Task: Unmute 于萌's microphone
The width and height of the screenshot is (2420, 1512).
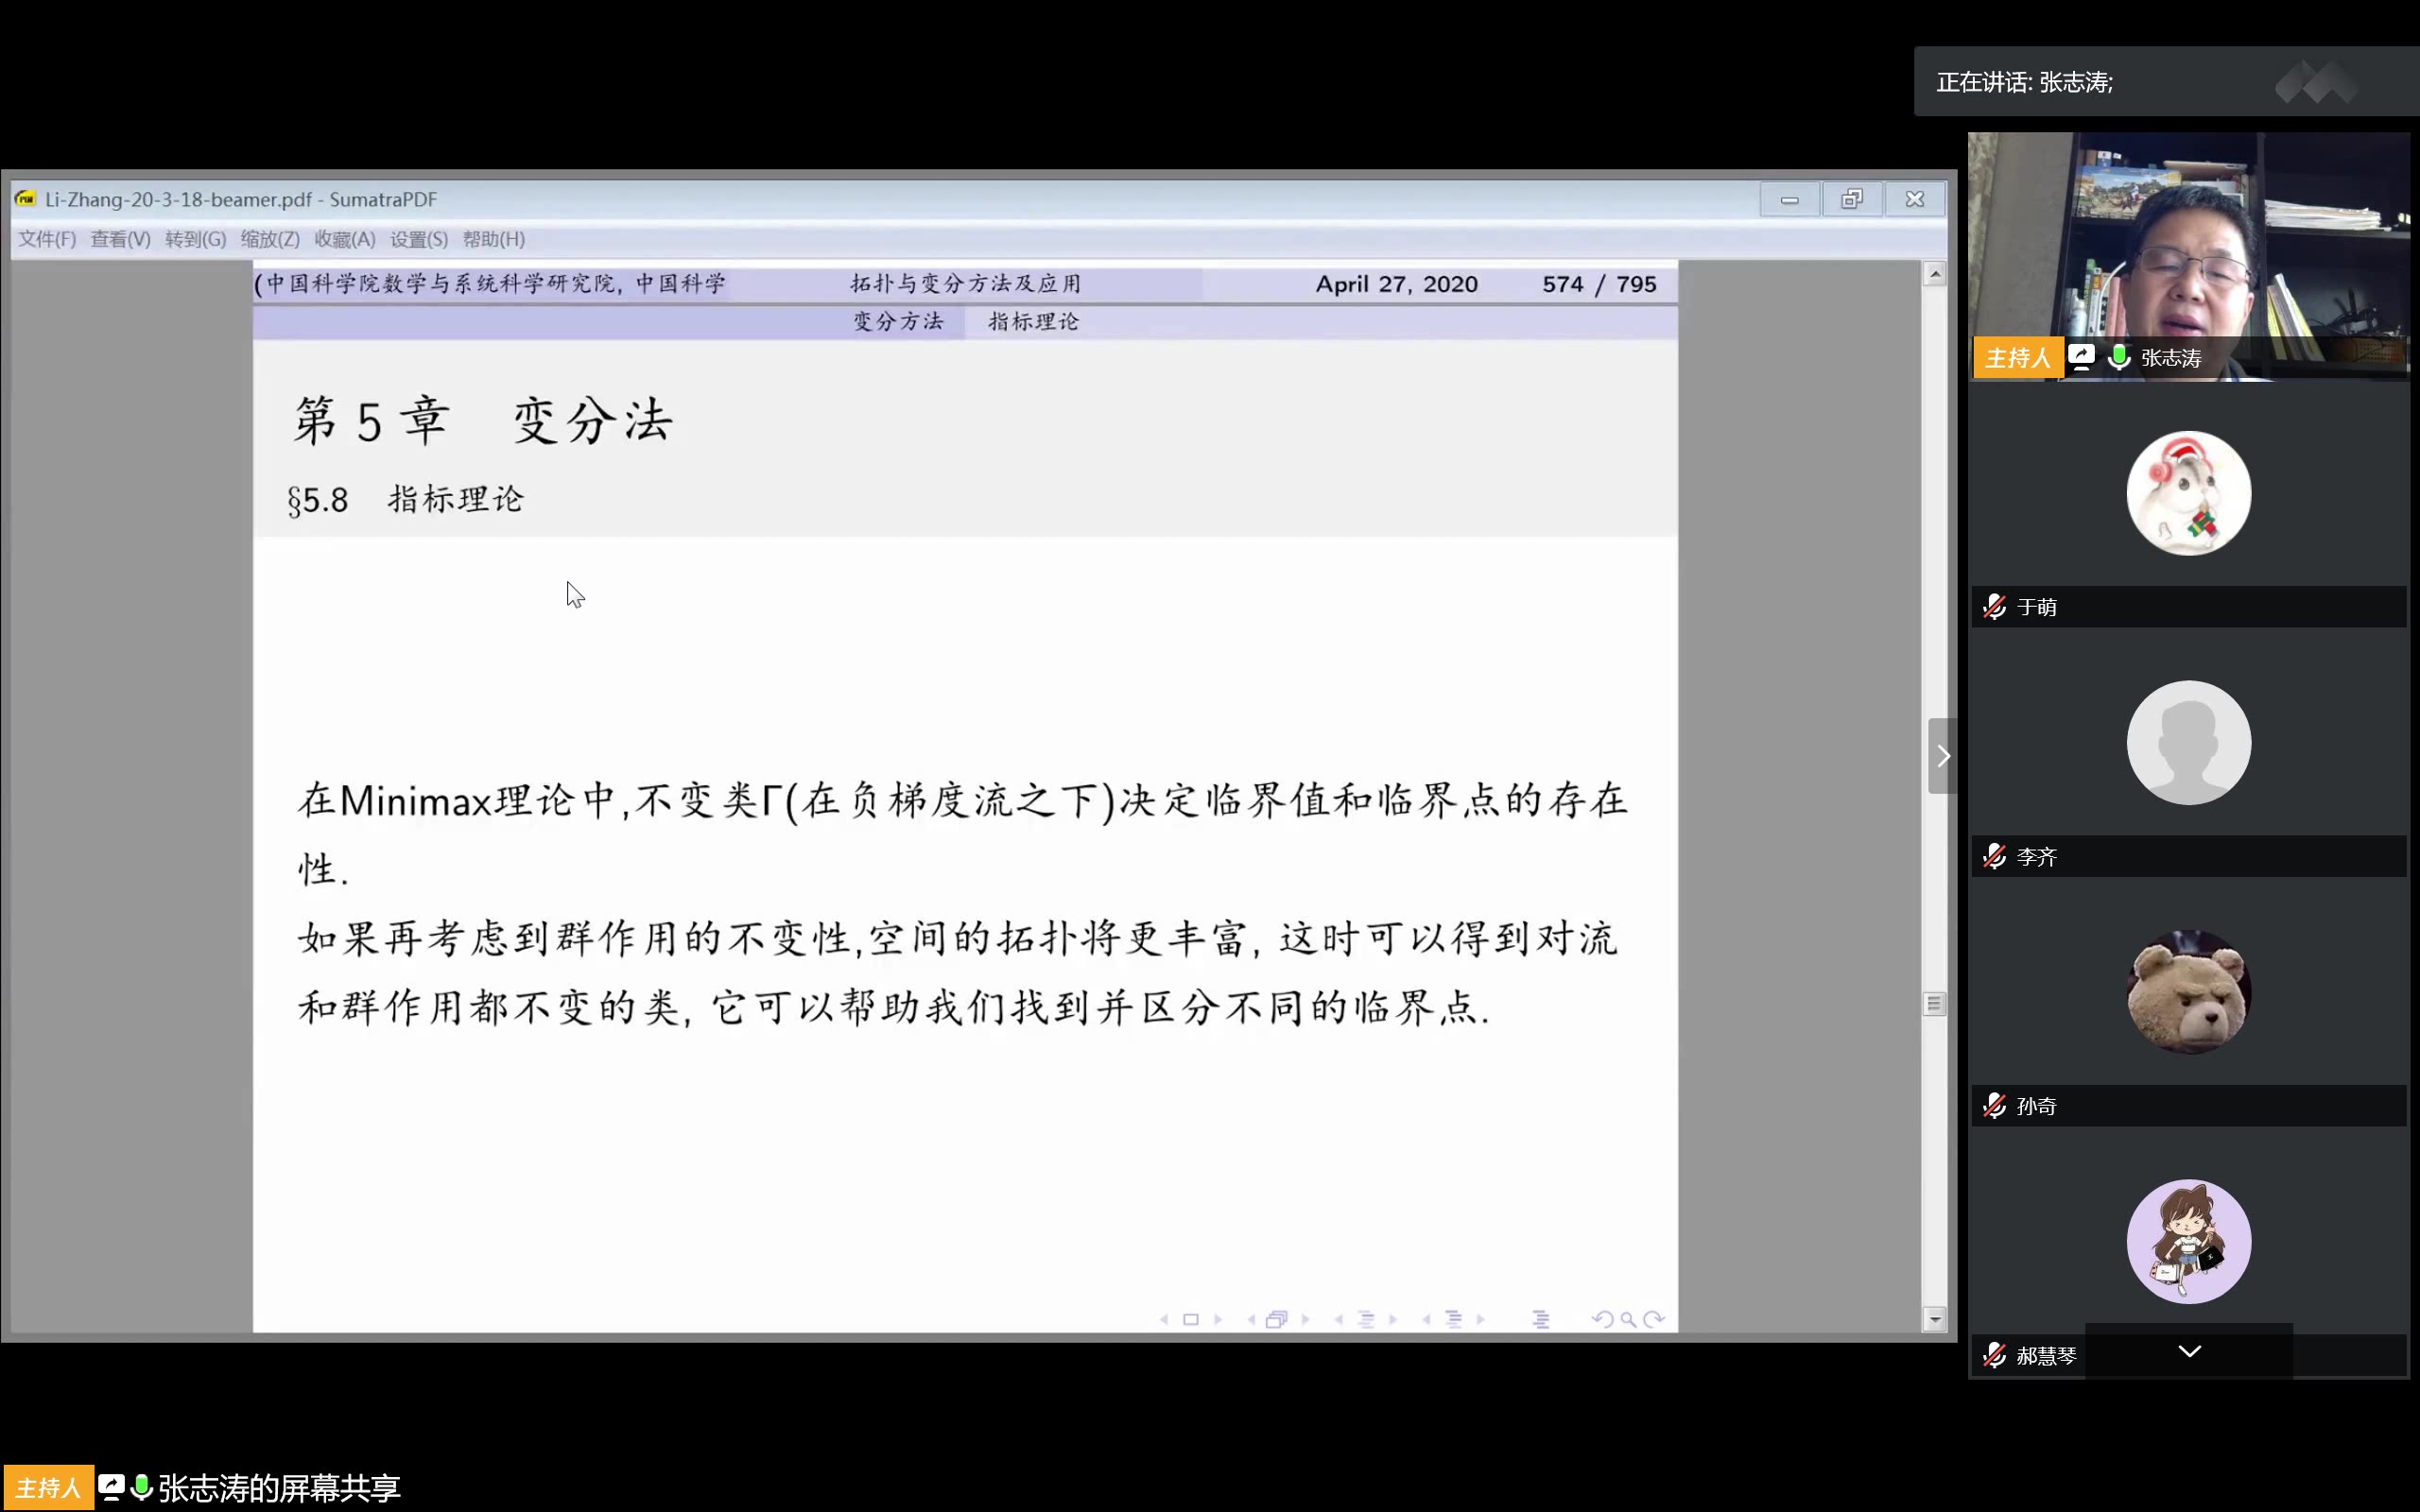Action: [x=1996, y=605]
